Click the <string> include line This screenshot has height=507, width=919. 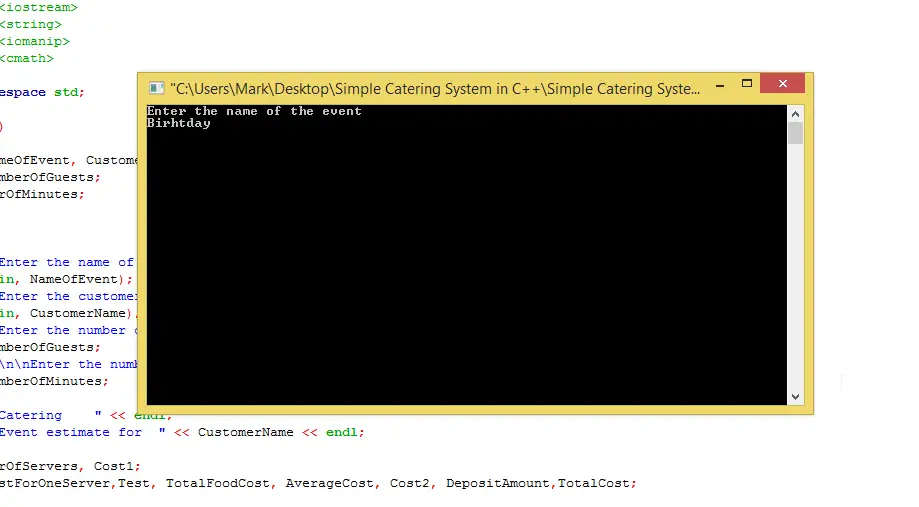click(x=30, y=24)
